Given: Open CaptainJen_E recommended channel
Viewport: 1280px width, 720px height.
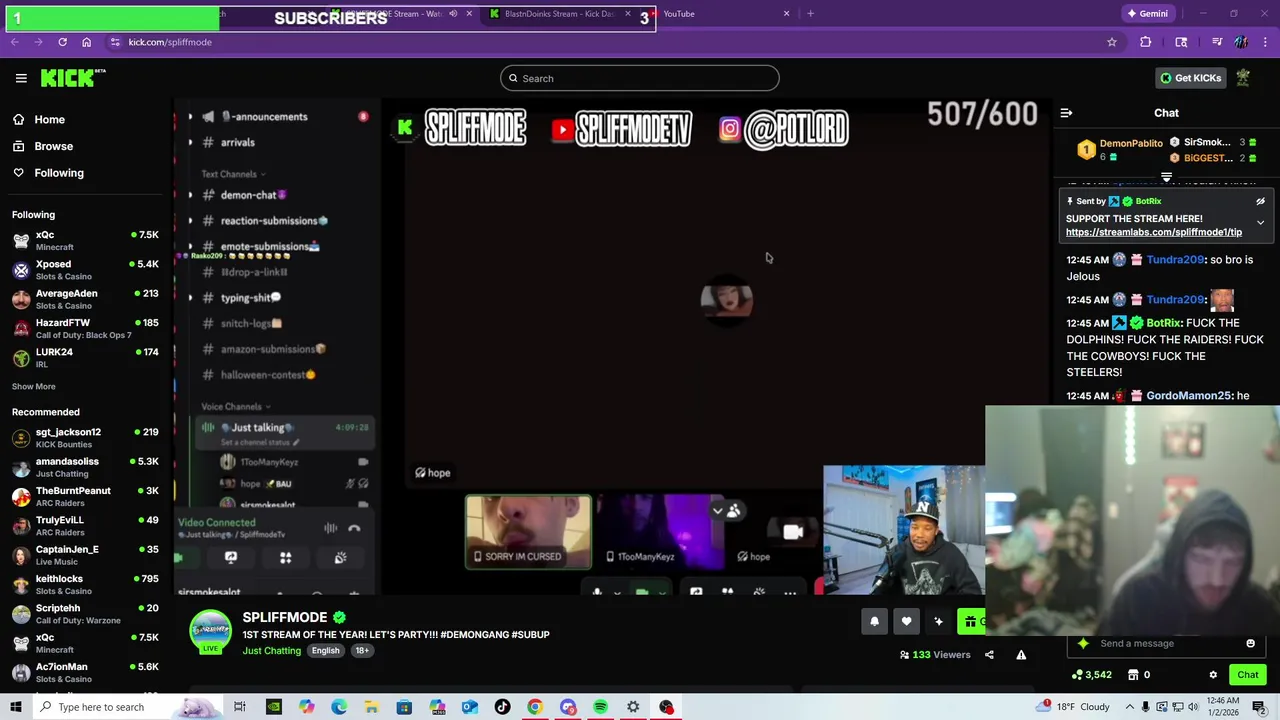Looking at the screenshot, I should 85,555.
